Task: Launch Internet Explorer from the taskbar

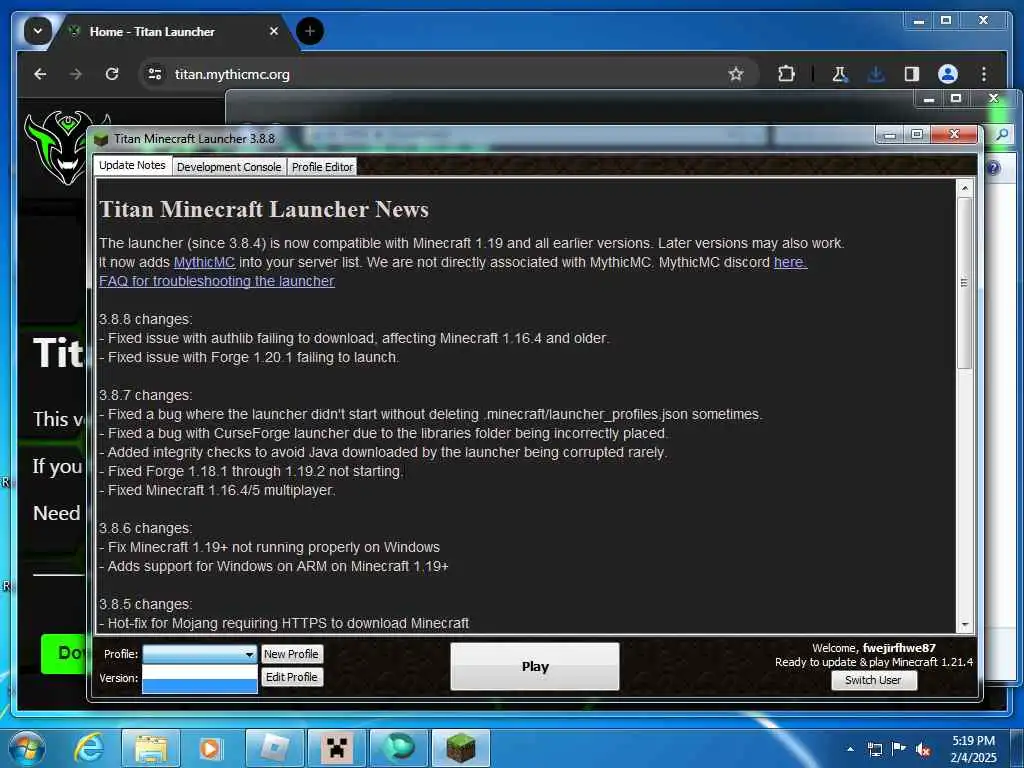Action: coord(88,748)
